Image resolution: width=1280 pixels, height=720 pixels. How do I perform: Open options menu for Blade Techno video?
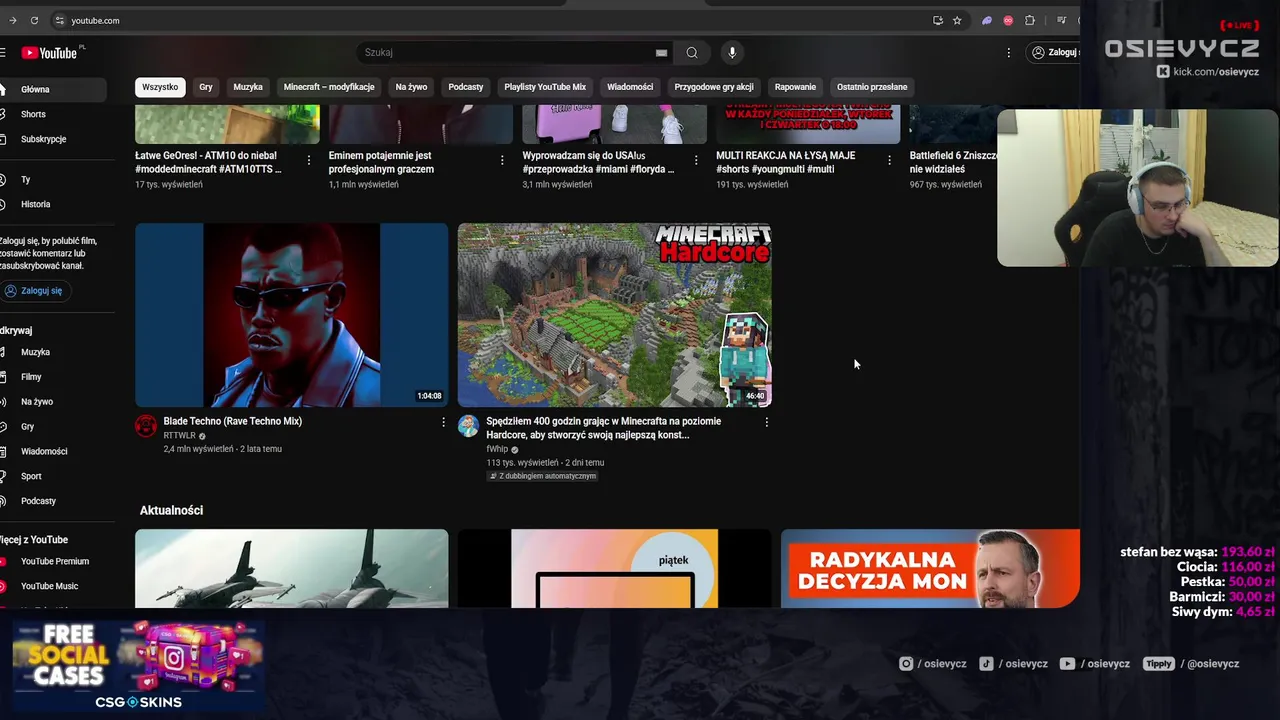(x=444, y=422)
